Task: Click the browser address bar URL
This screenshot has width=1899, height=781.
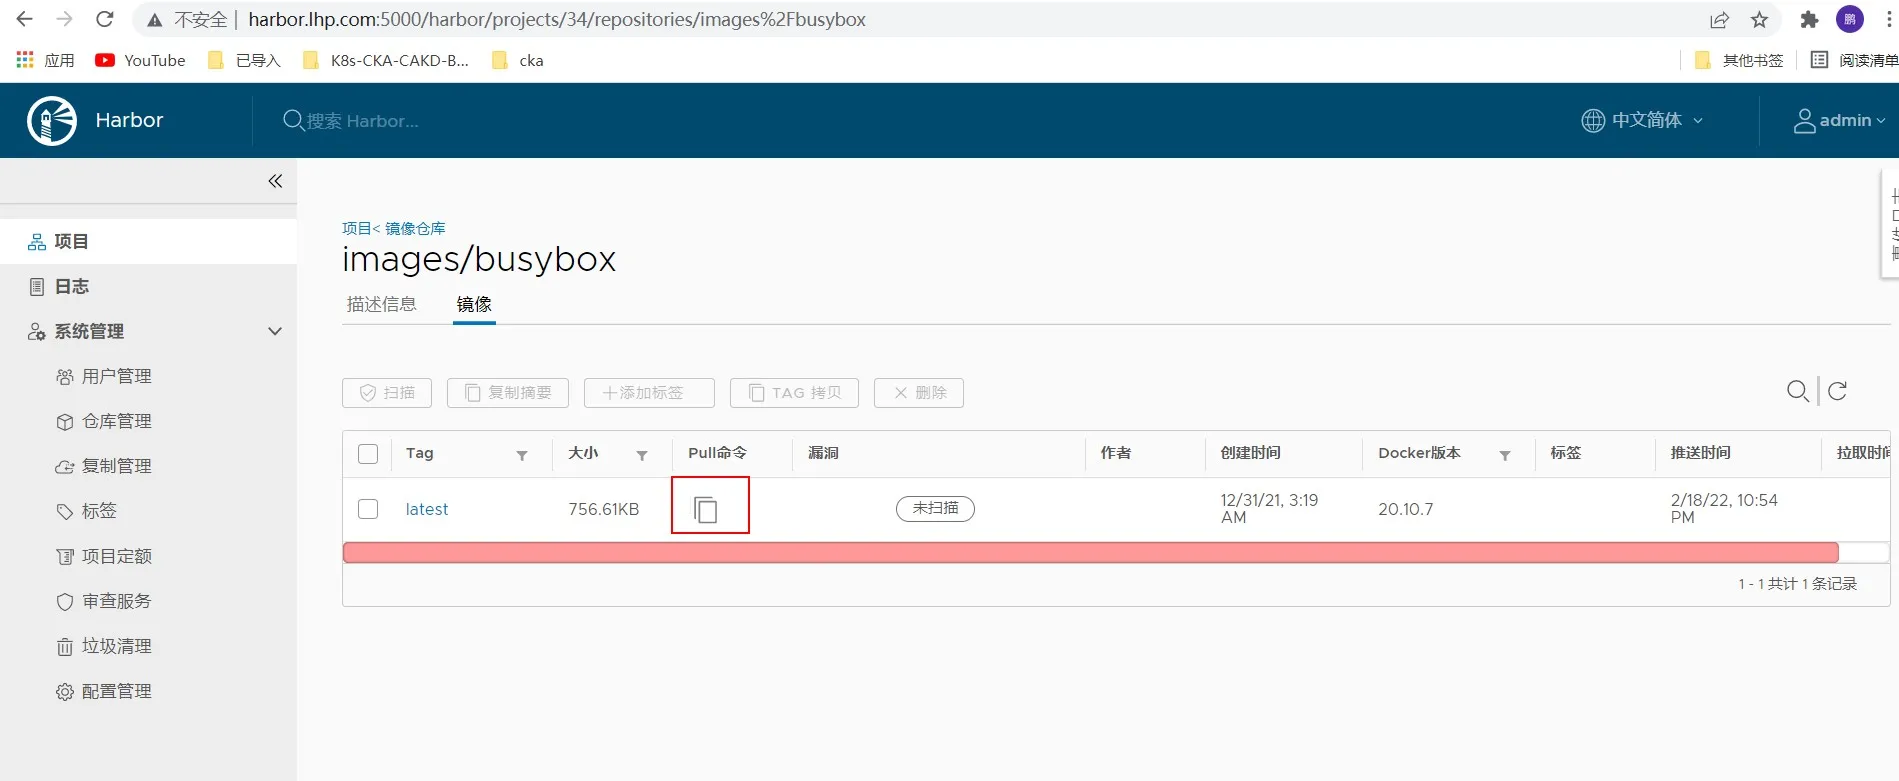Action: [x=557, y=19]
